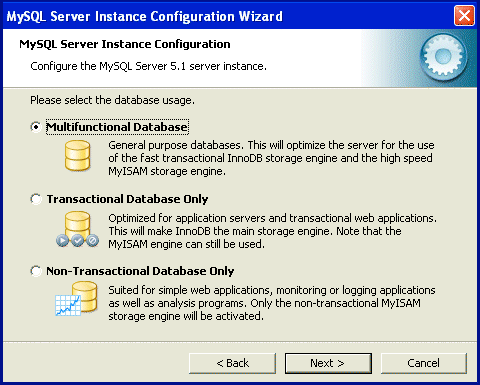Select the Transactional Database Only radio button
480x385 pixels.
(x=36, y=199)
